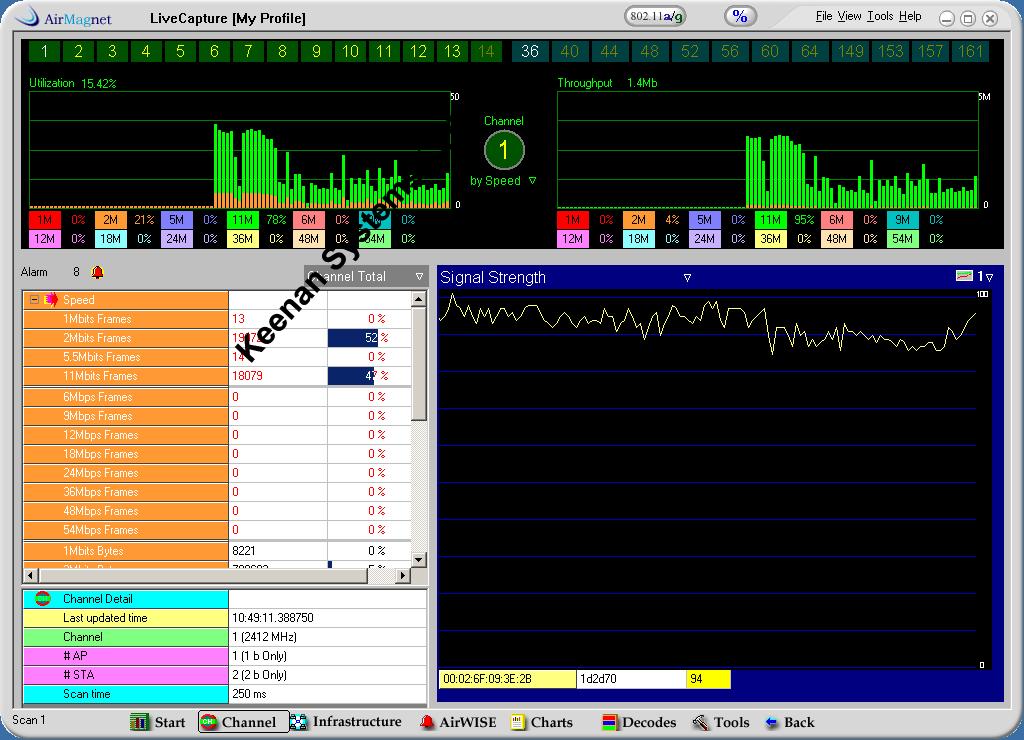
Task: Click the 11M green swatch under Throughput
Action: point(771,220)
